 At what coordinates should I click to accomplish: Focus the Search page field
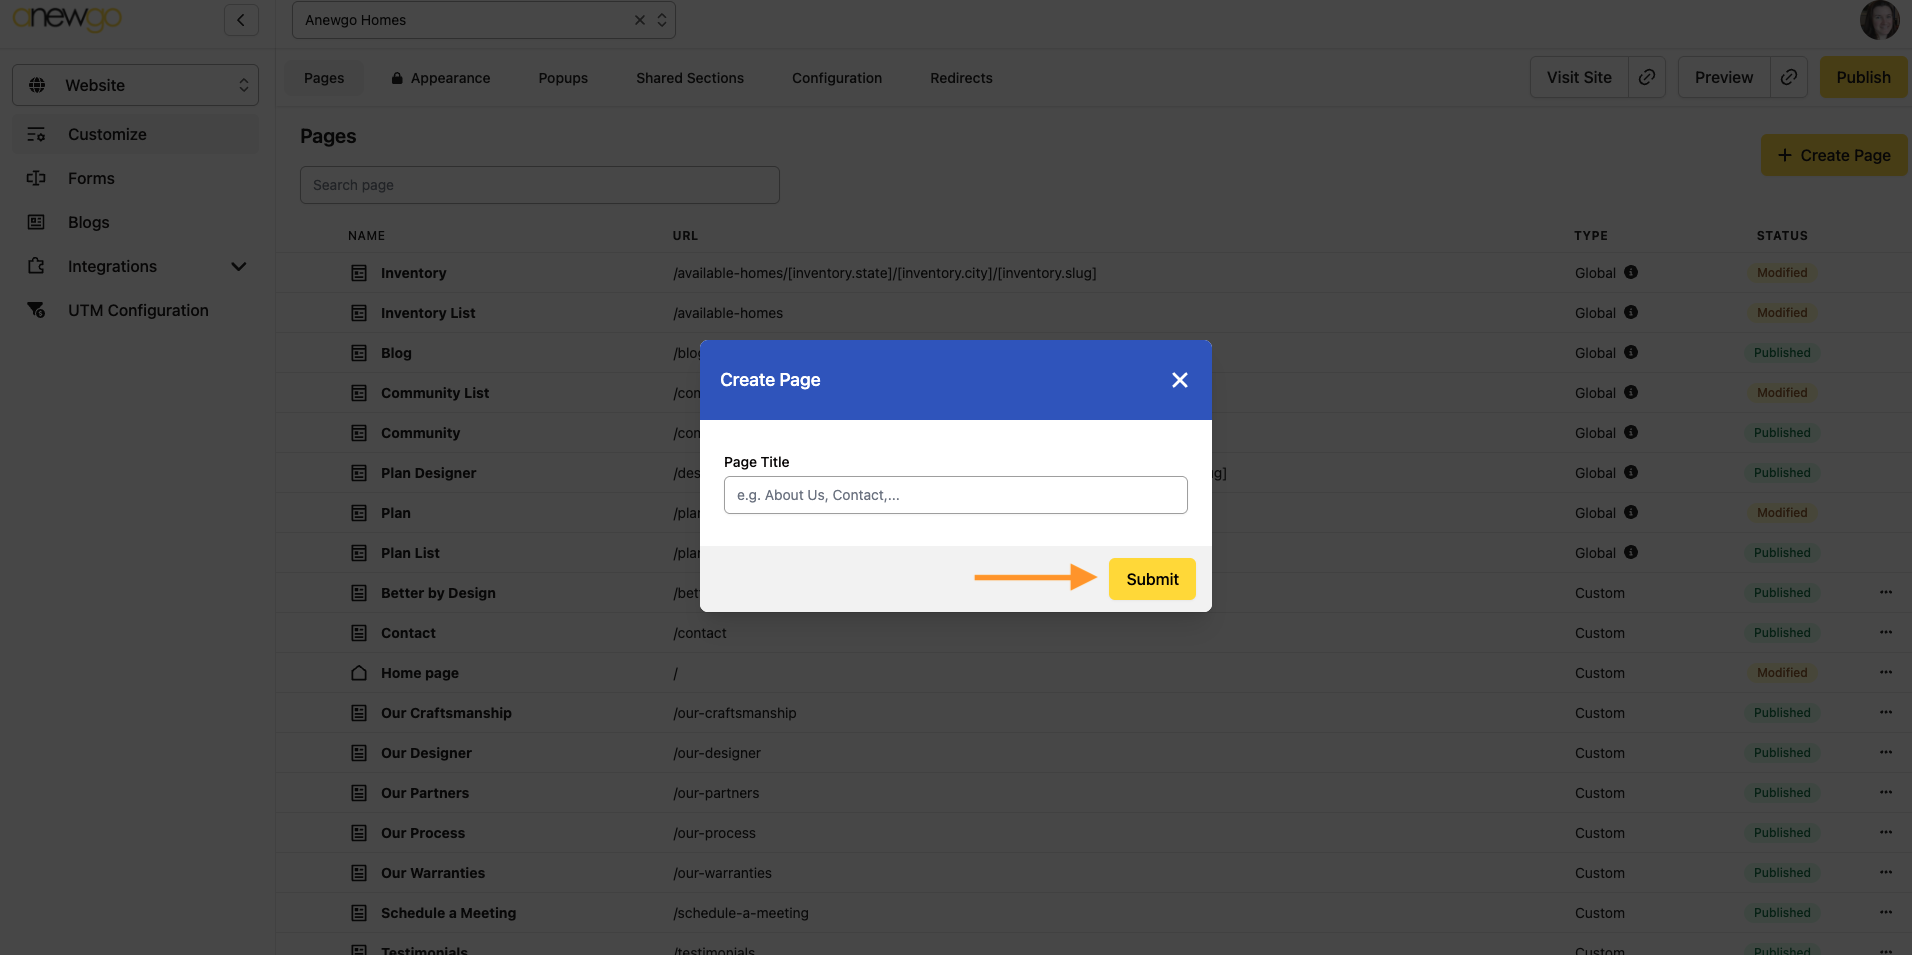point(540,185)
